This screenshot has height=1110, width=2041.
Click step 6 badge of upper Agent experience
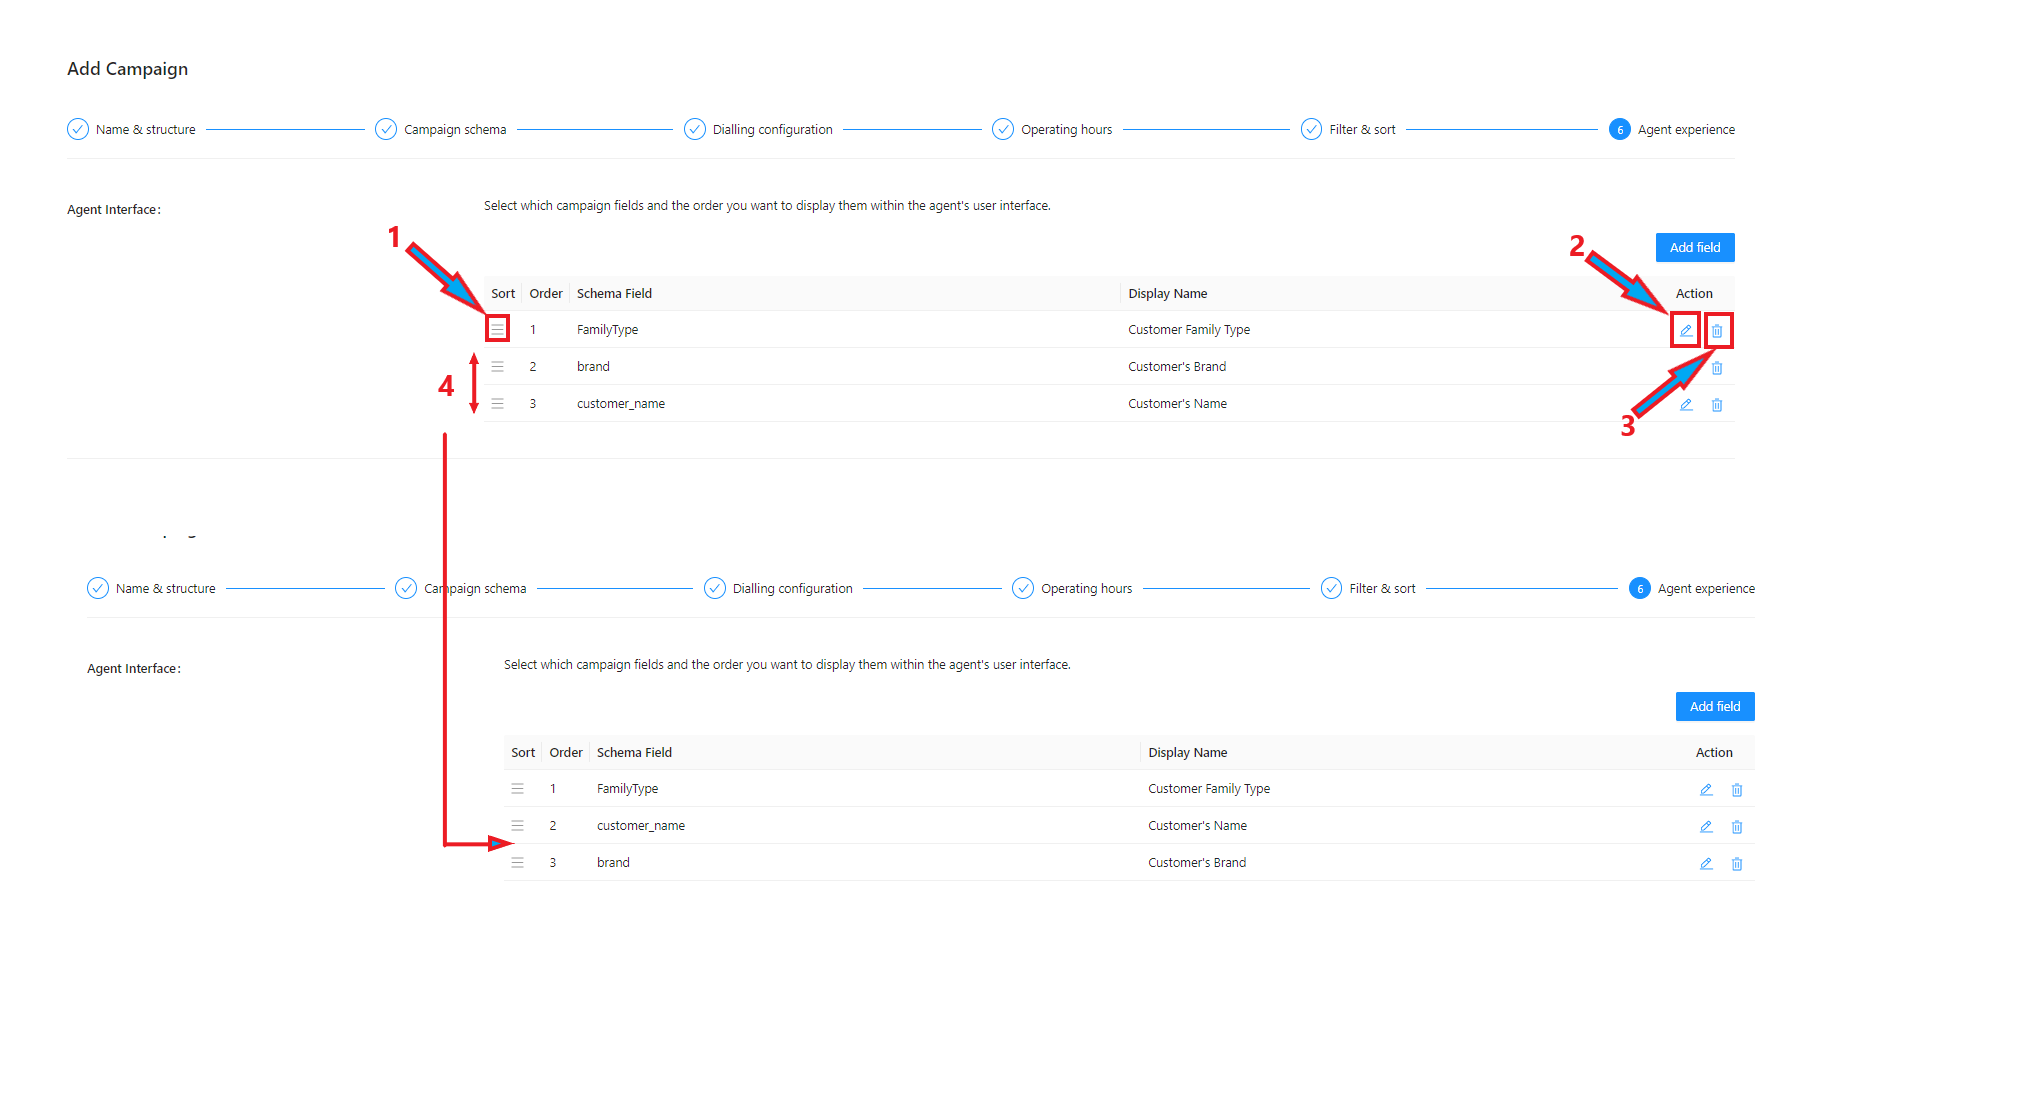coord(1620,129)
